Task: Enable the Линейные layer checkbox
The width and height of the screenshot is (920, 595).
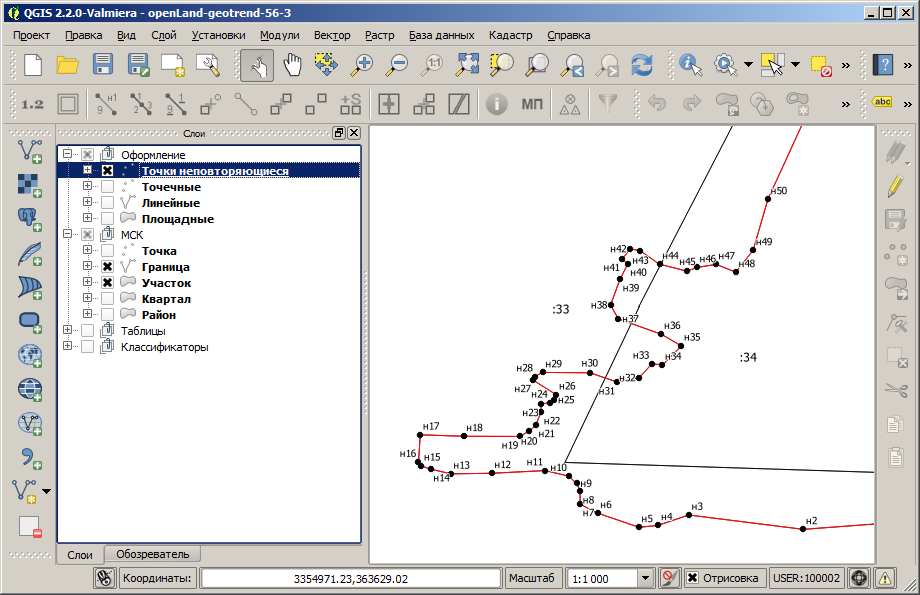Action: 107,202
